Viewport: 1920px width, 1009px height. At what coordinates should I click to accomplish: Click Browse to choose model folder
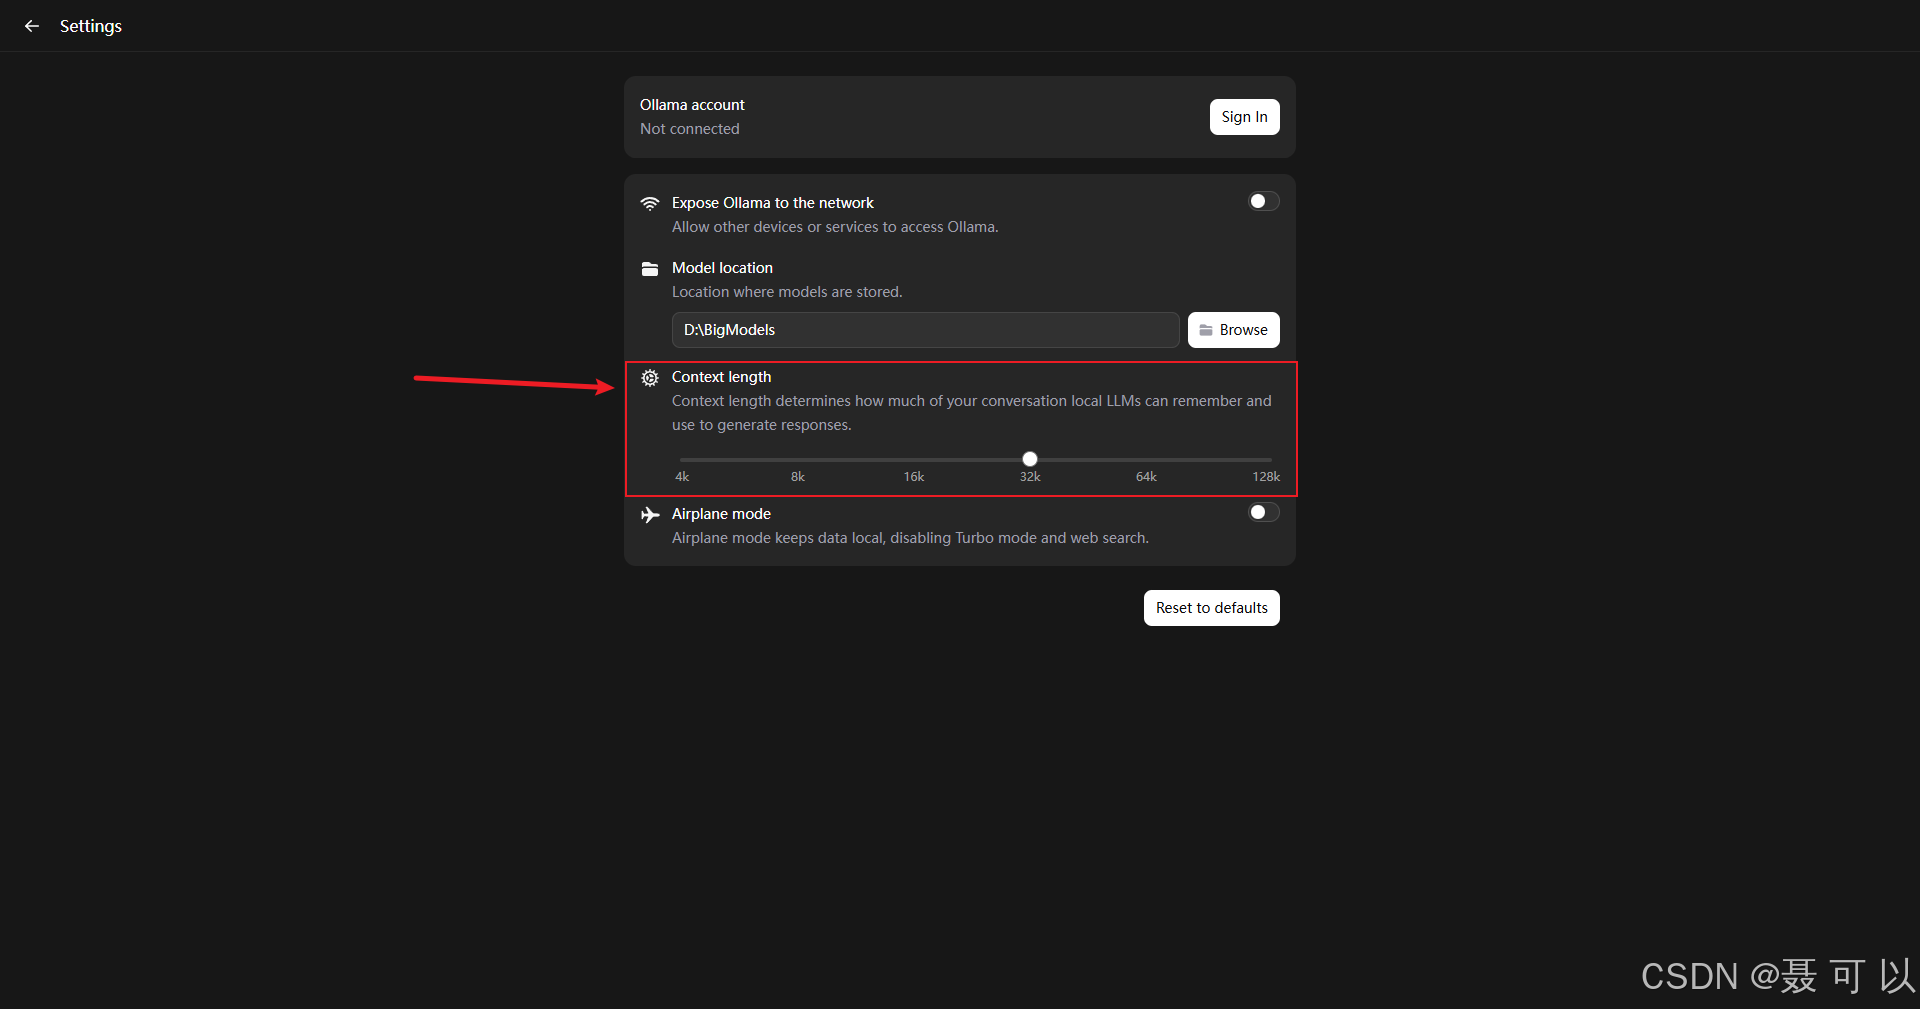point(1233,330)
